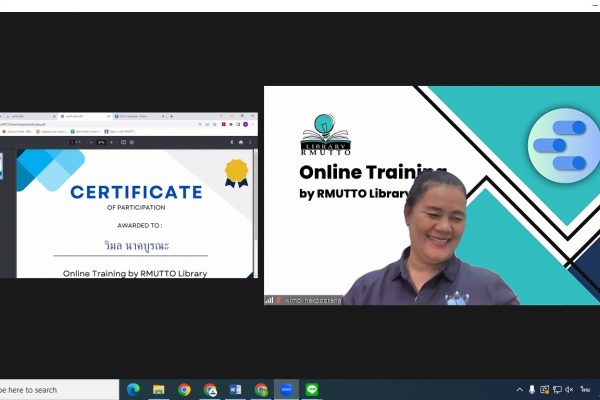Click the PDF zoom in button
Viewport: 600px width, 400px height.
(x=111, y=142)
